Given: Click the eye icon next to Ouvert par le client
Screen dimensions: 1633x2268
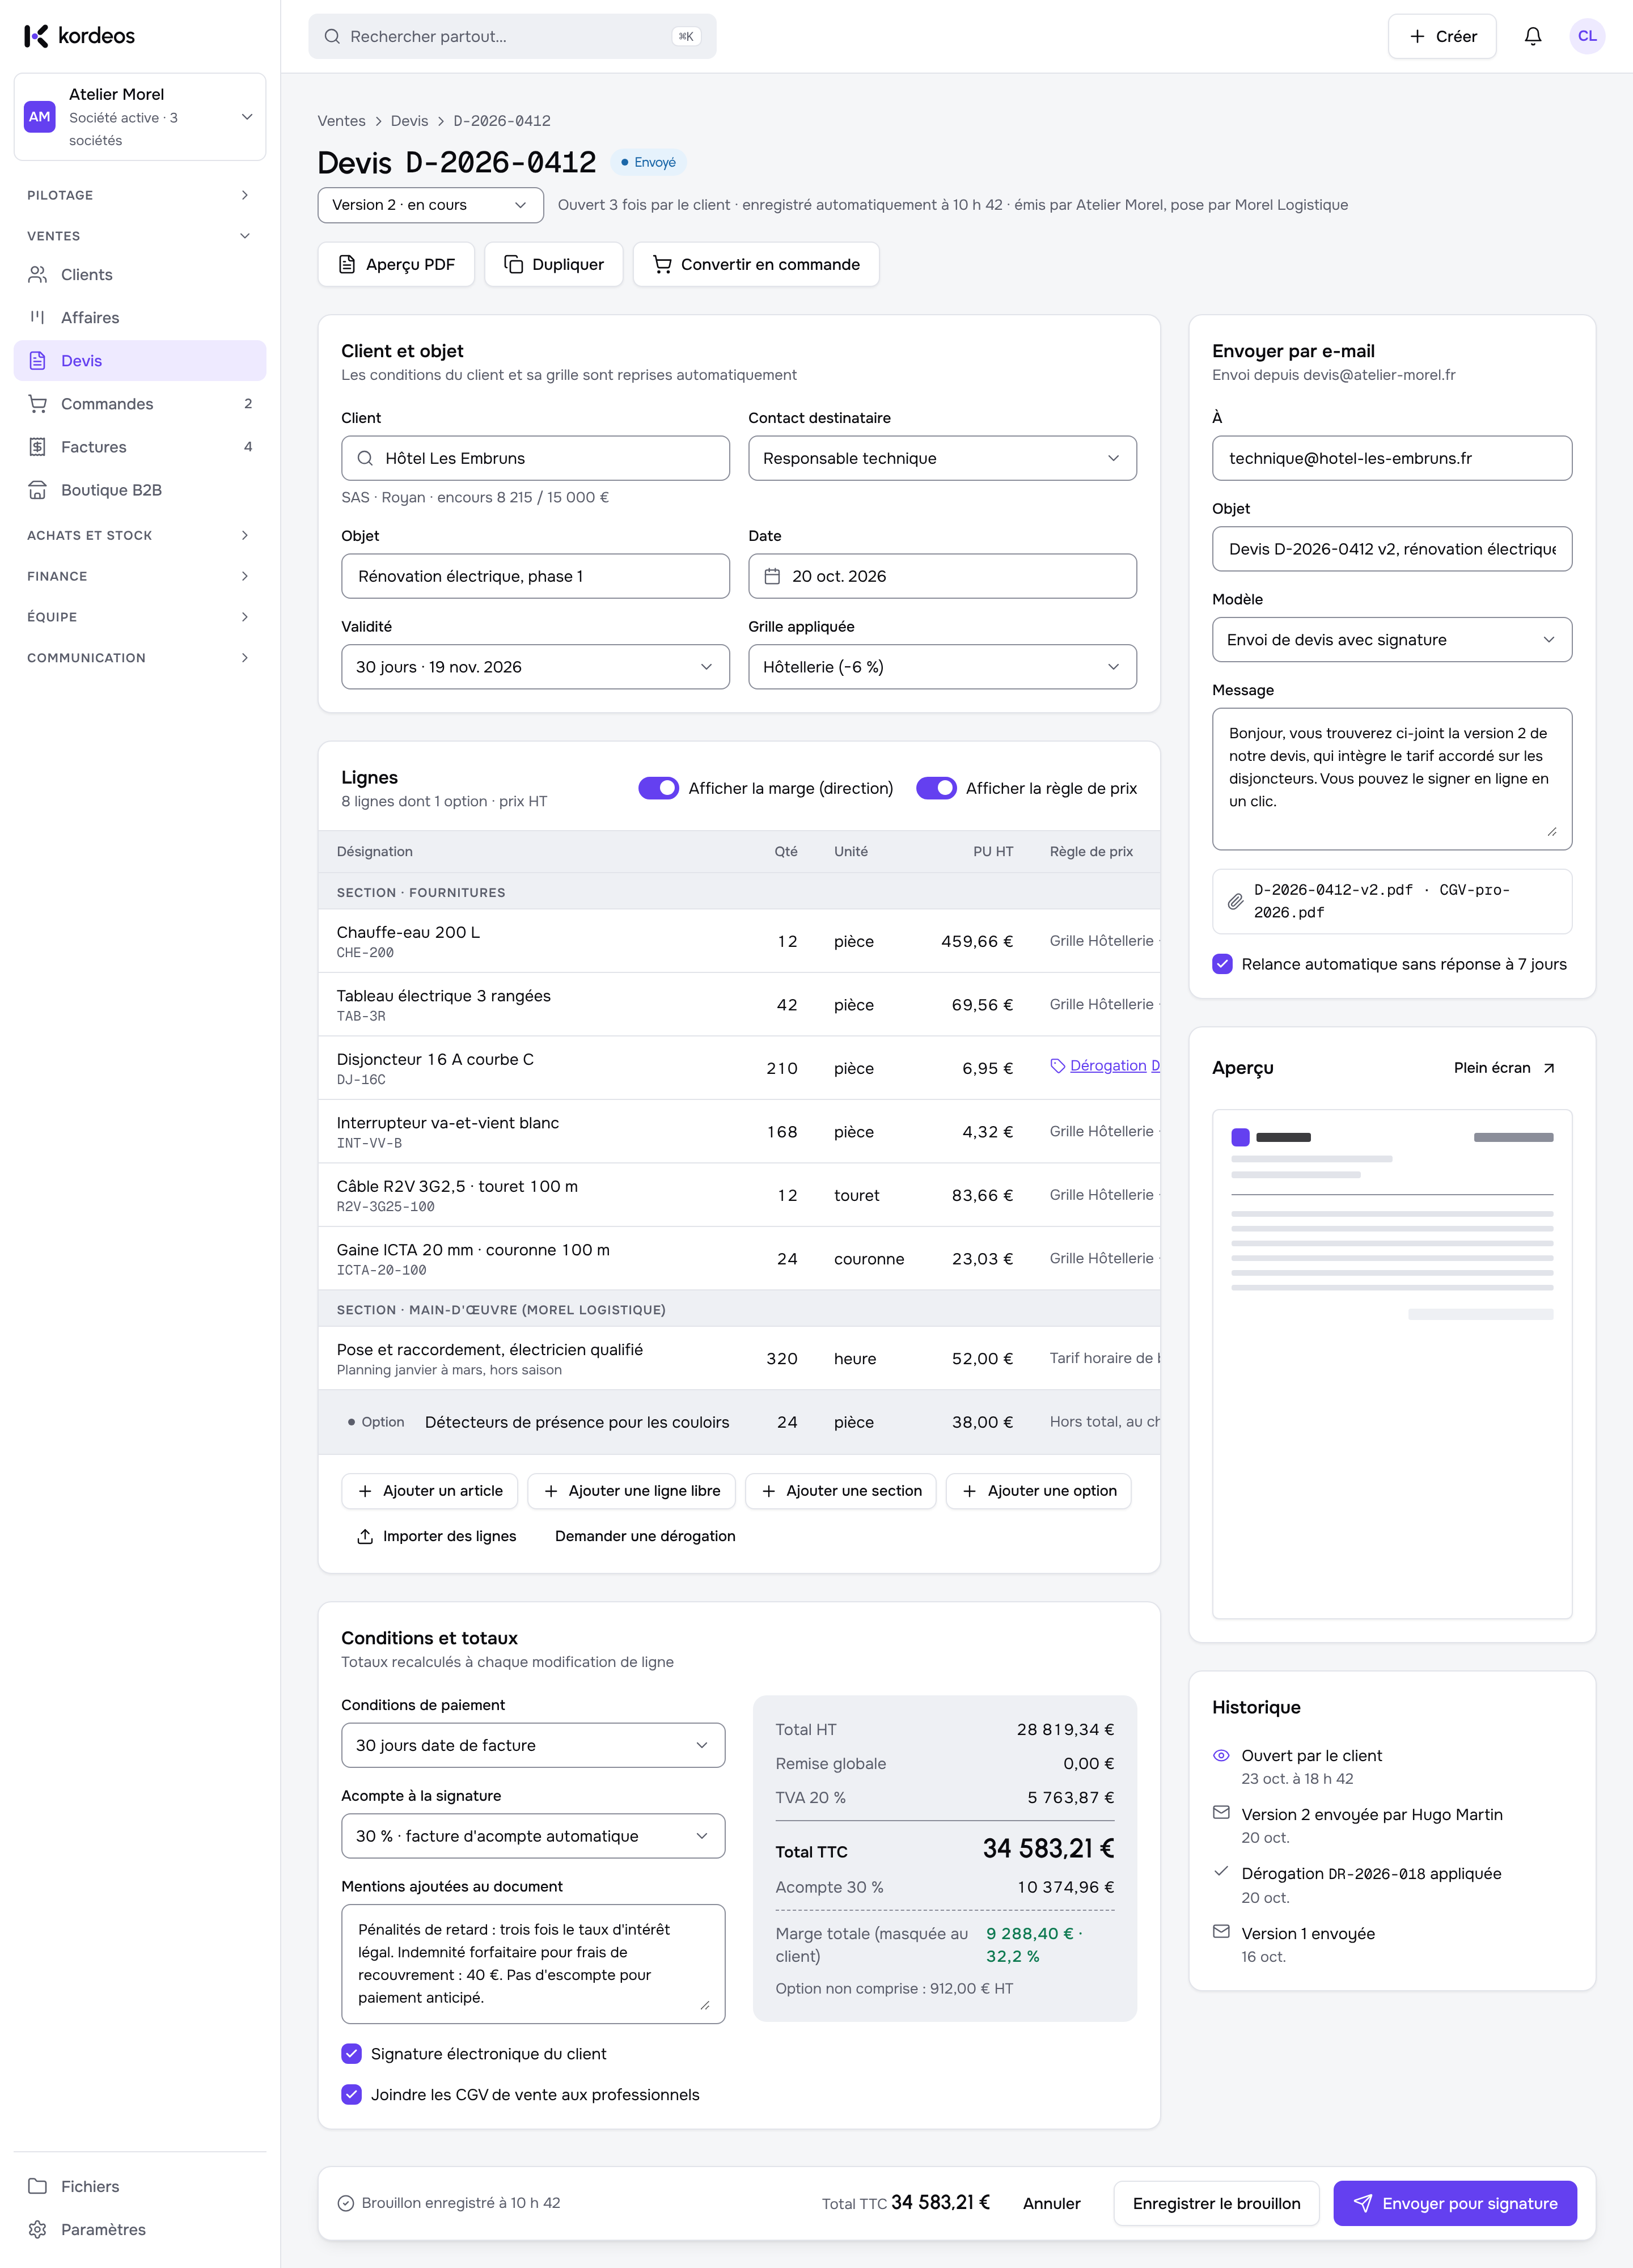Looking at the screenshot, I should (x=1221, y=1755).
